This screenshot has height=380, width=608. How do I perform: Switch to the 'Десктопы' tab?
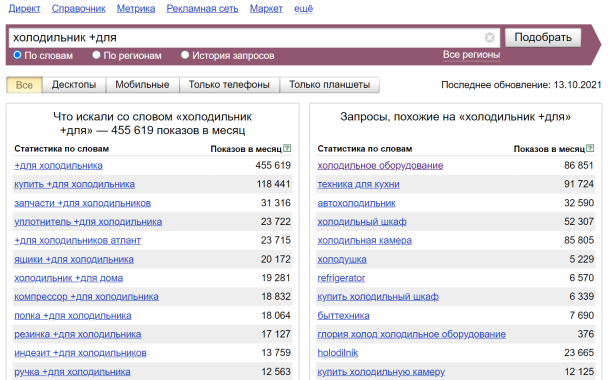click(74, 85)
